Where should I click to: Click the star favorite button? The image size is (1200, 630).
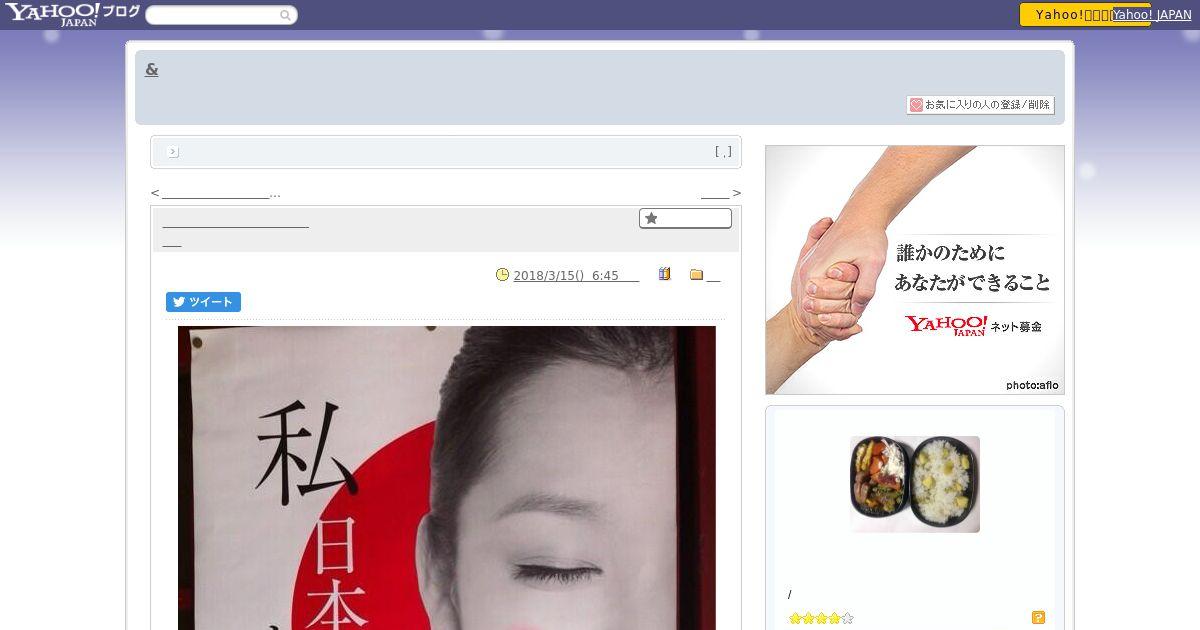(685, 218)
